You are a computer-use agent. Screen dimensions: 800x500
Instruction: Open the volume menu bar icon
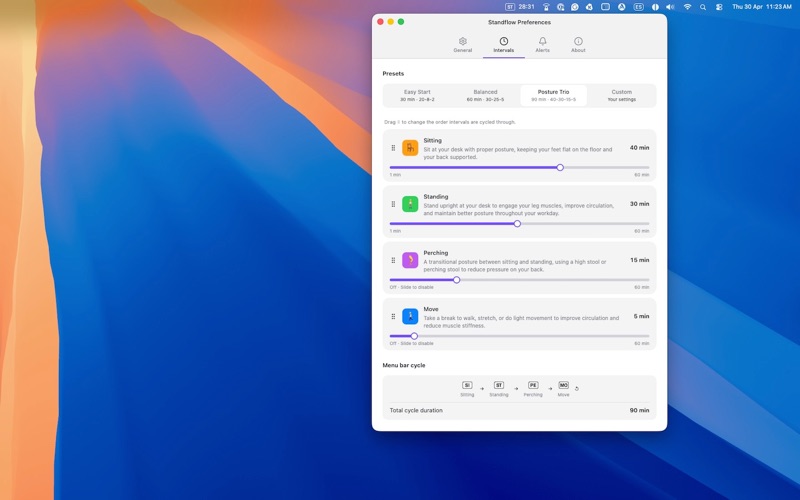670,7
